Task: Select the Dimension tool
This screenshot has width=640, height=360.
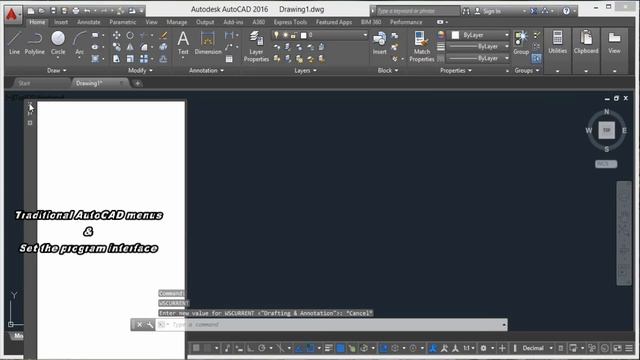Action: [x=208, y=43]
